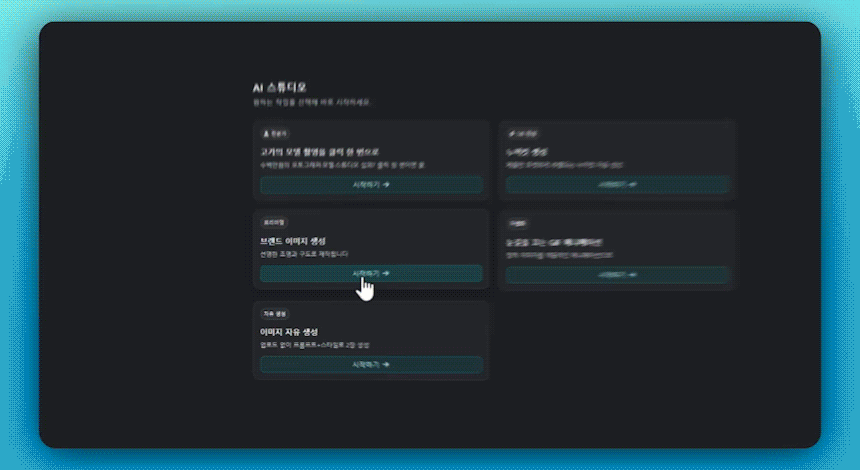860x470 pixels.
Task: Click the 자유 생성 badge
Action: (274, 314)
